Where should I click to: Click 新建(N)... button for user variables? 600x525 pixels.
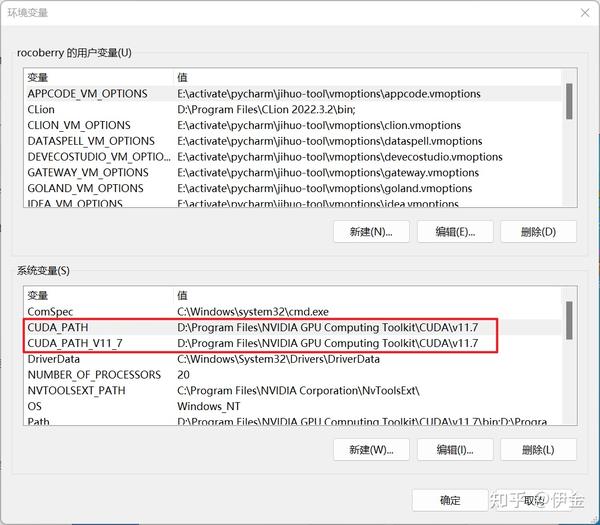371,232
